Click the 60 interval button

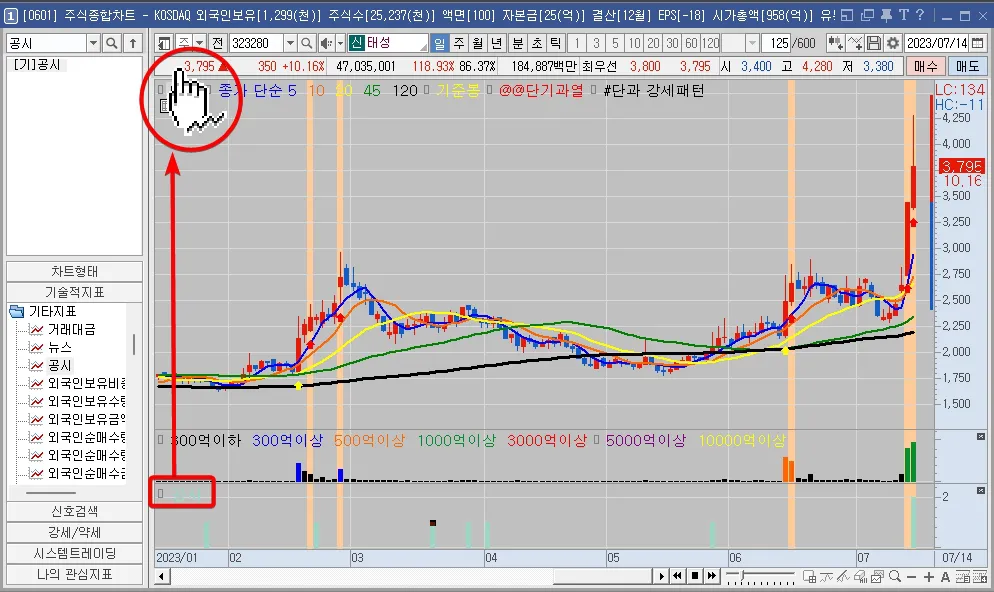(x=691, y=43)
